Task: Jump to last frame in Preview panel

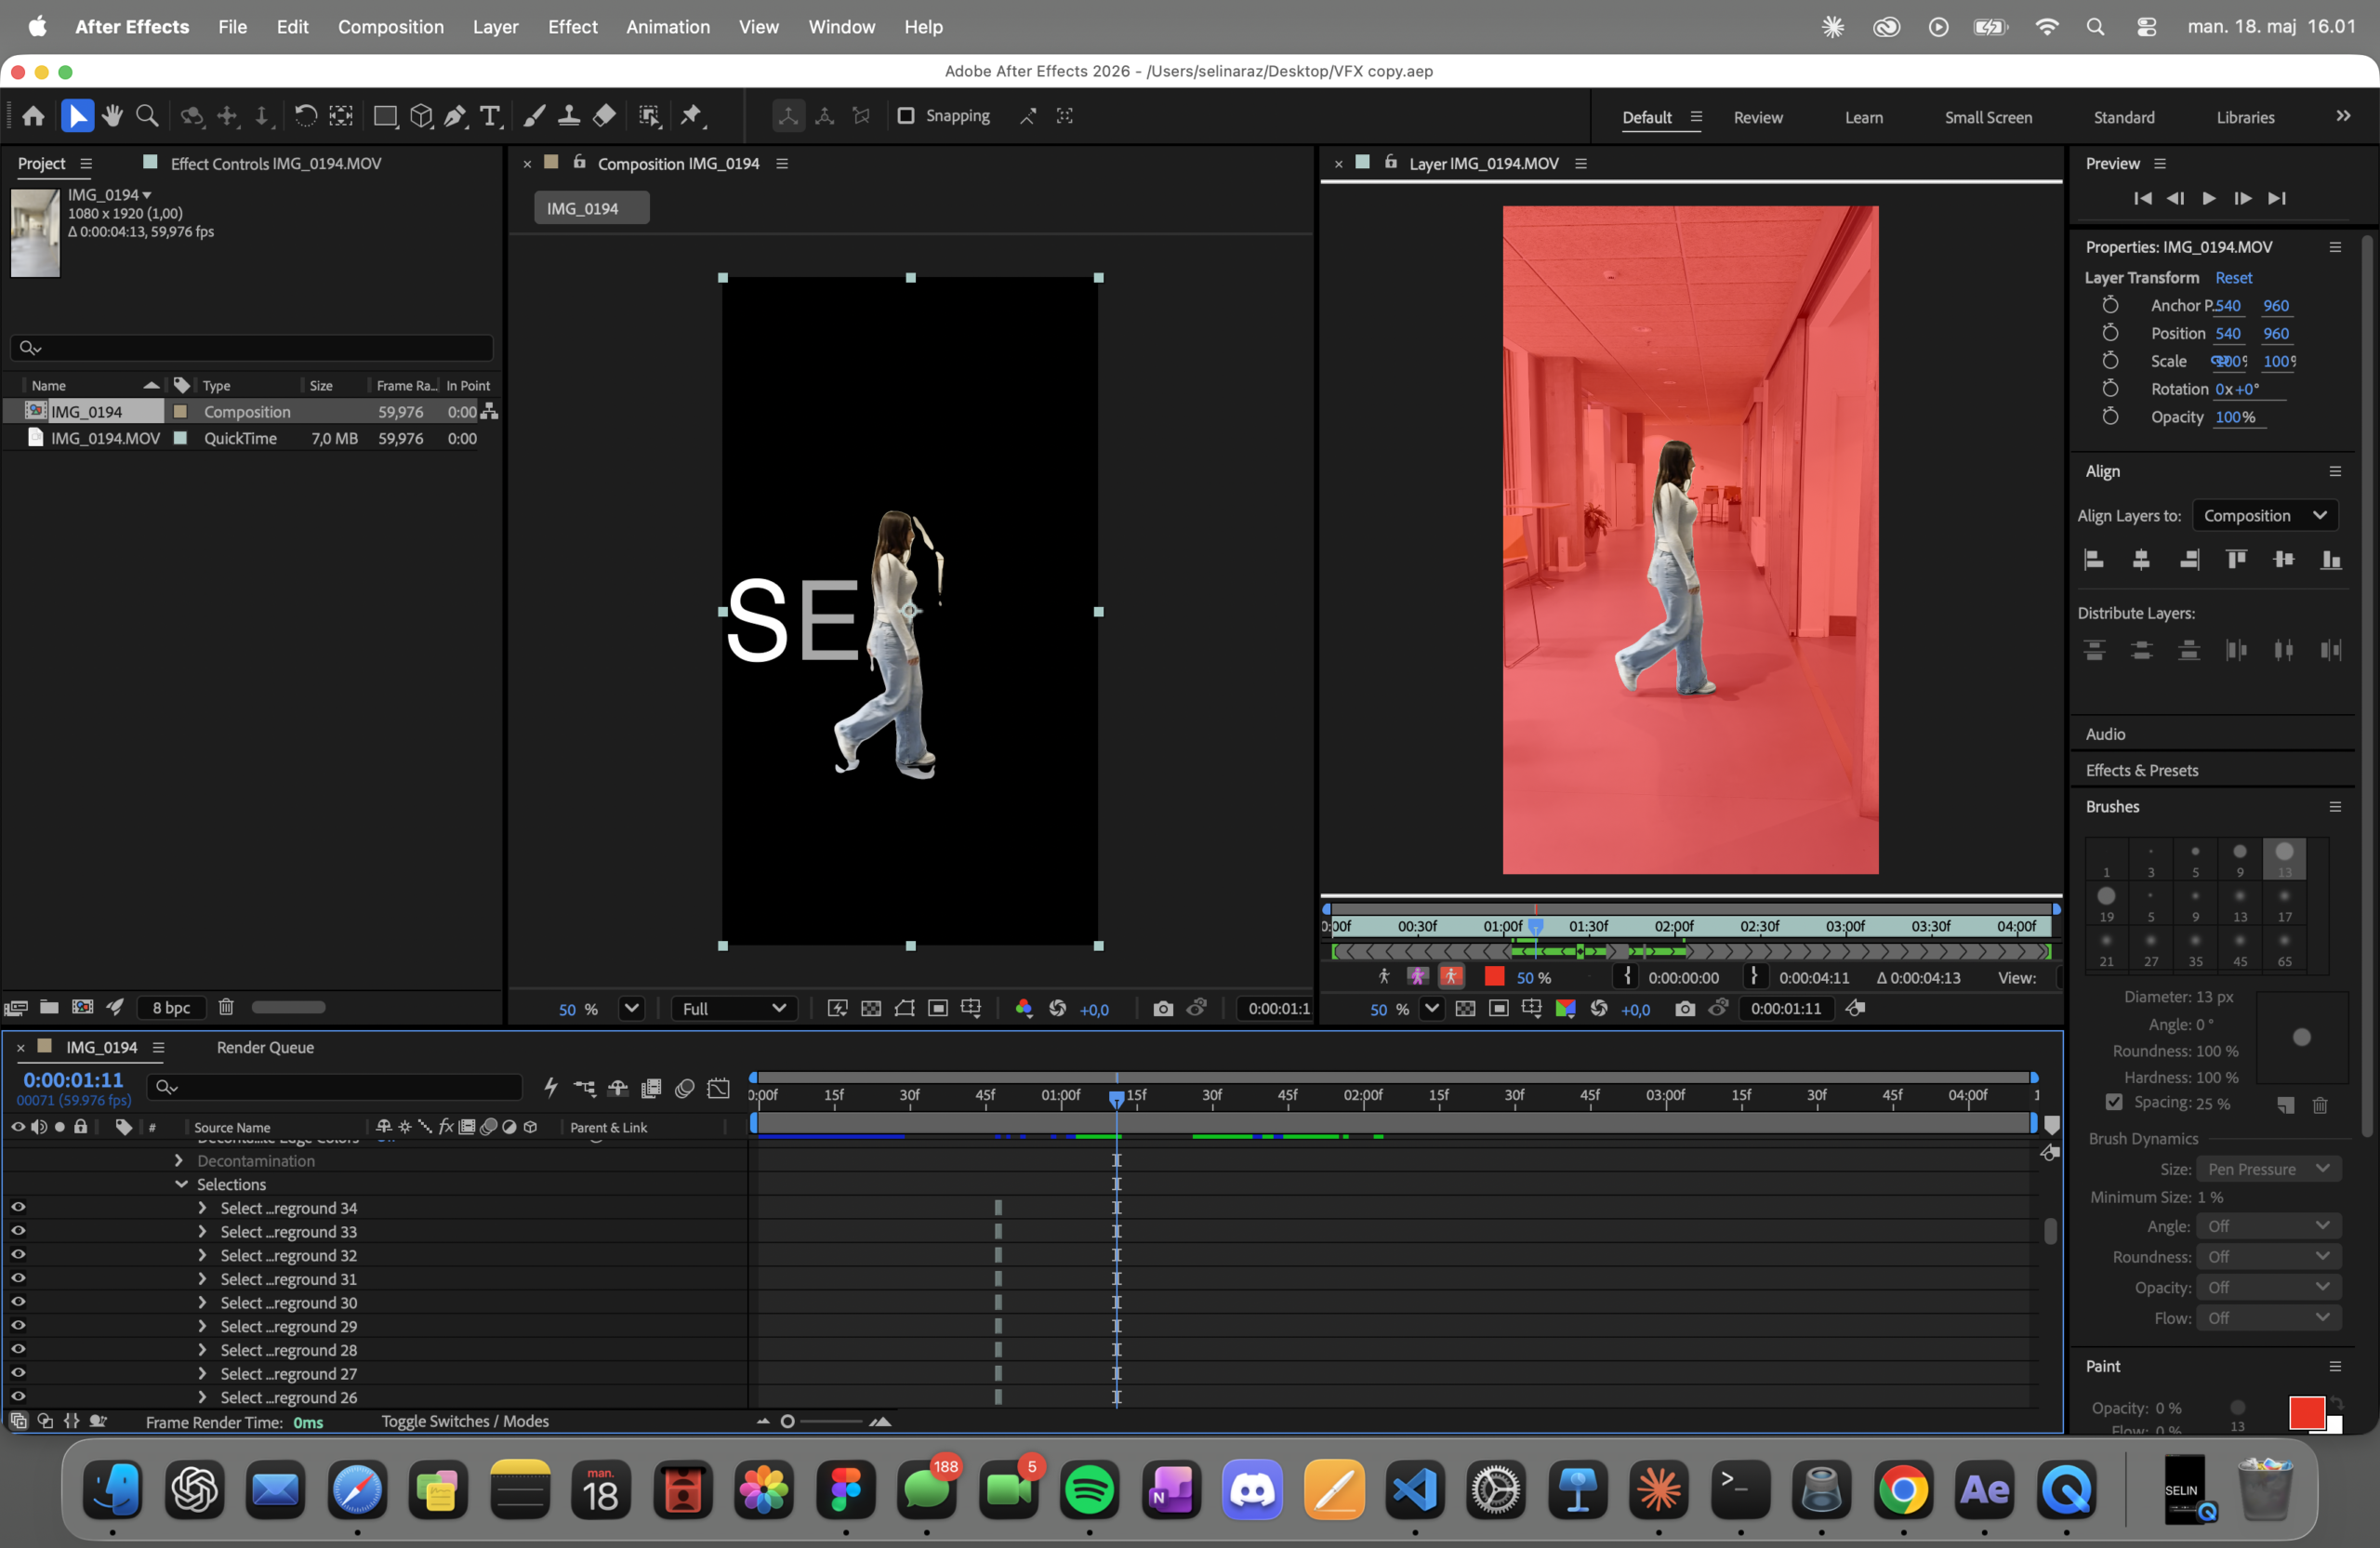Action: click(x=2277, y=198)
